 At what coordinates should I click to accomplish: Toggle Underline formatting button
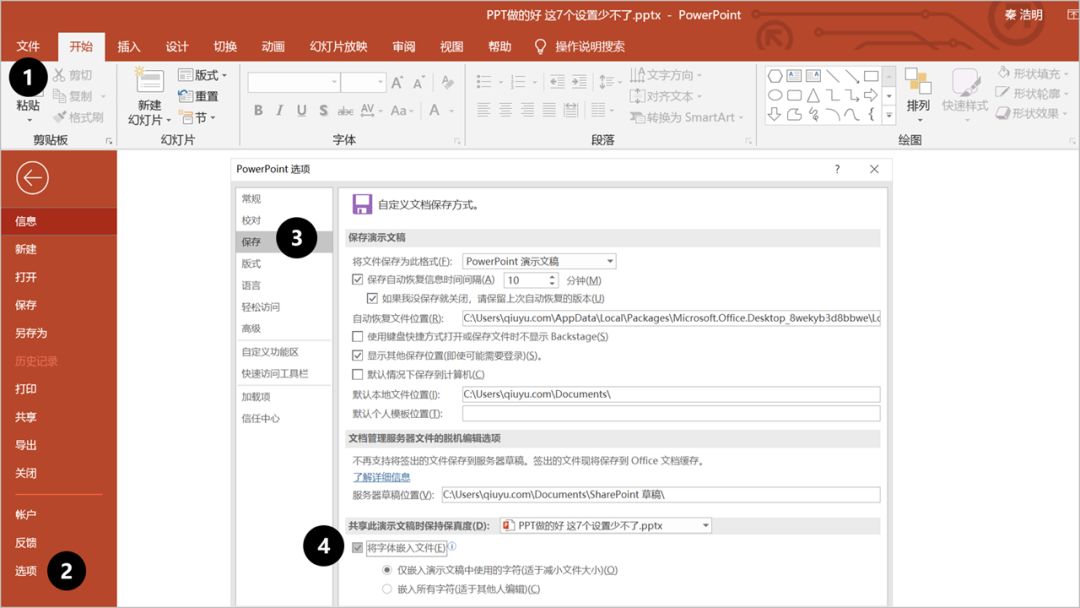[301, 110]
